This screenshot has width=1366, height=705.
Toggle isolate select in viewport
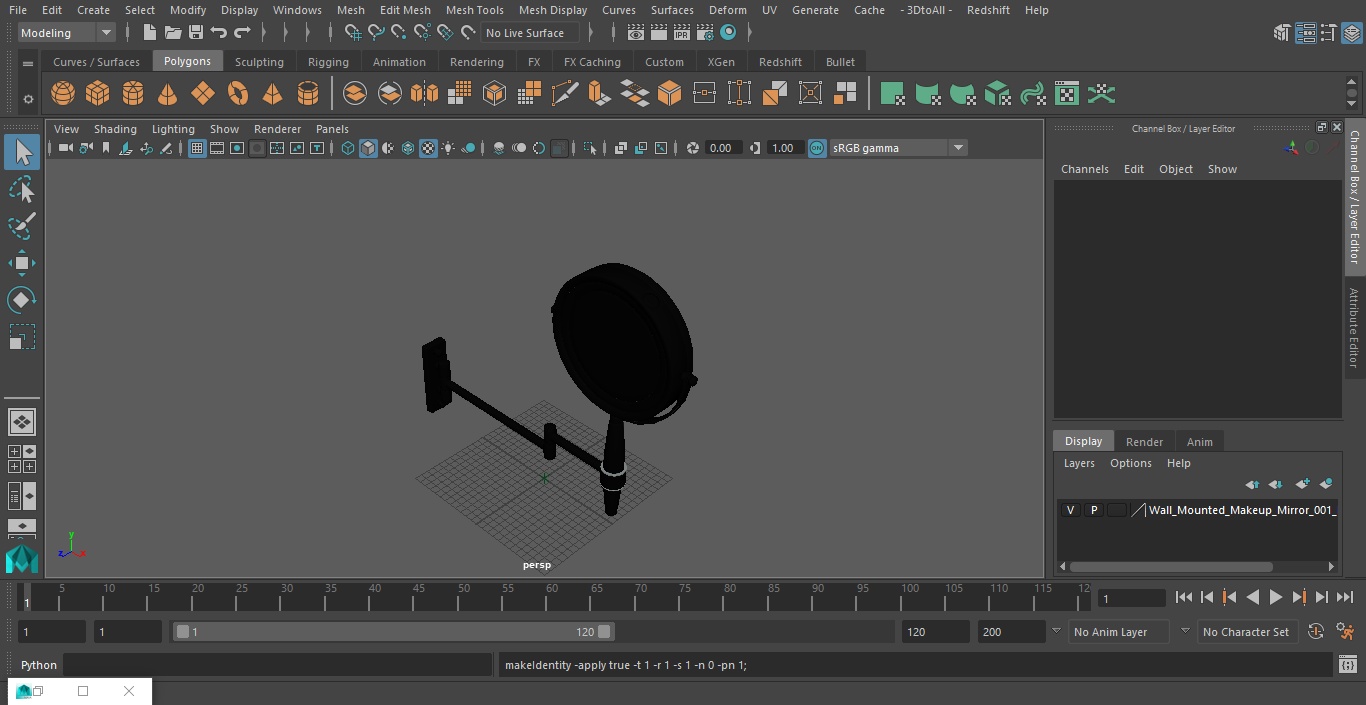(x=590, y=148)
